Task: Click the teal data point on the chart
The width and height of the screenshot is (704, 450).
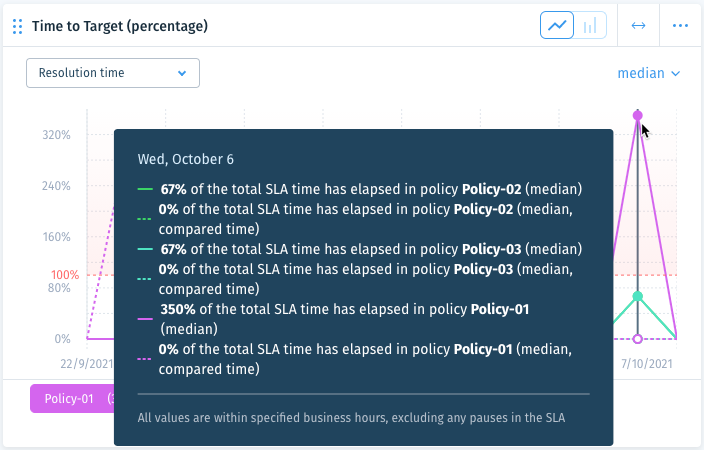Action: [638, 296]
